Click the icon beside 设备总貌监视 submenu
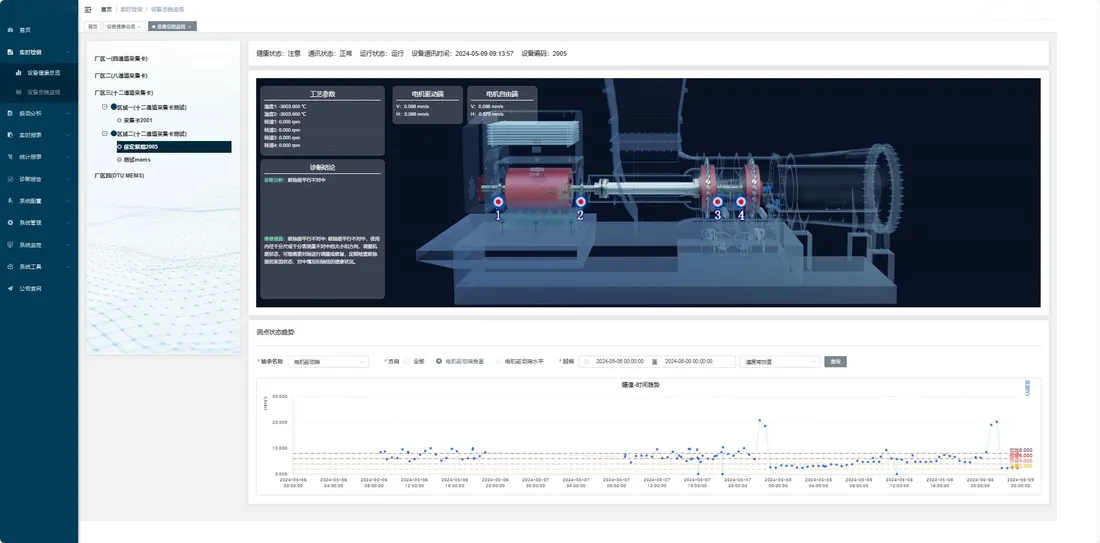 pyautogui.click(x=18, y=92)
